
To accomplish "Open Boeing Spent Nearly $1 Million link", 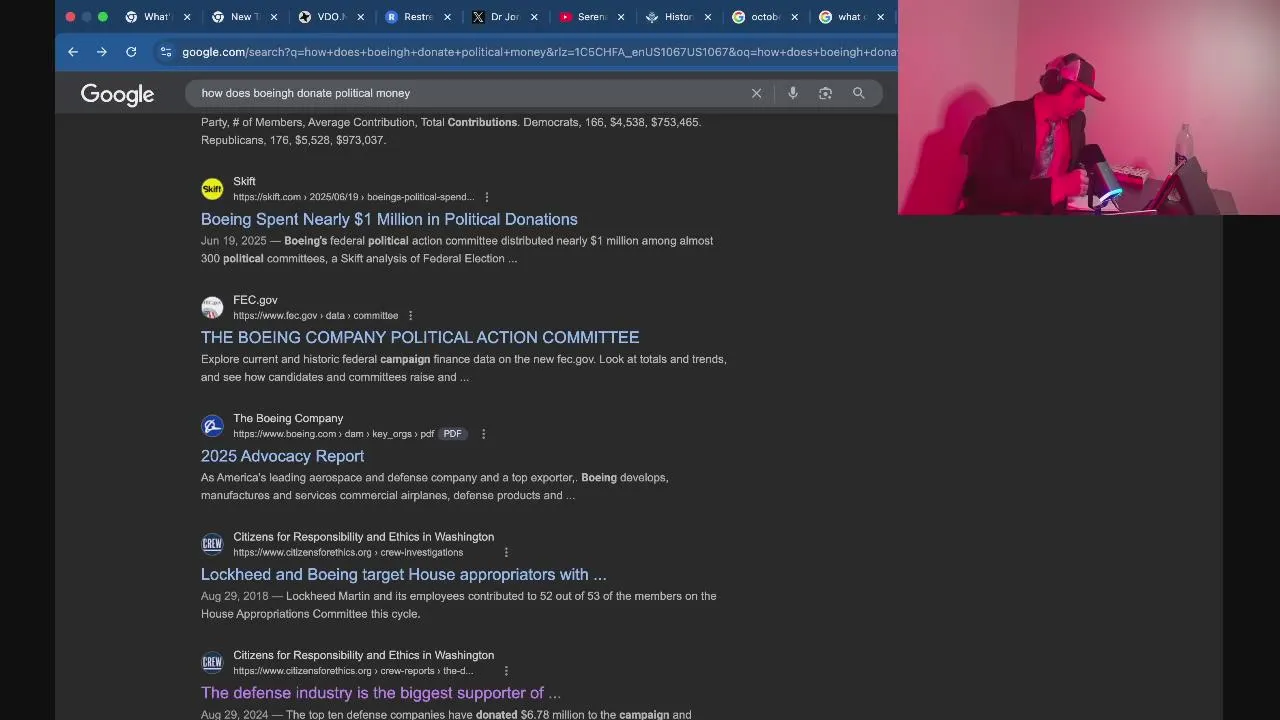I will coord(389,219).
